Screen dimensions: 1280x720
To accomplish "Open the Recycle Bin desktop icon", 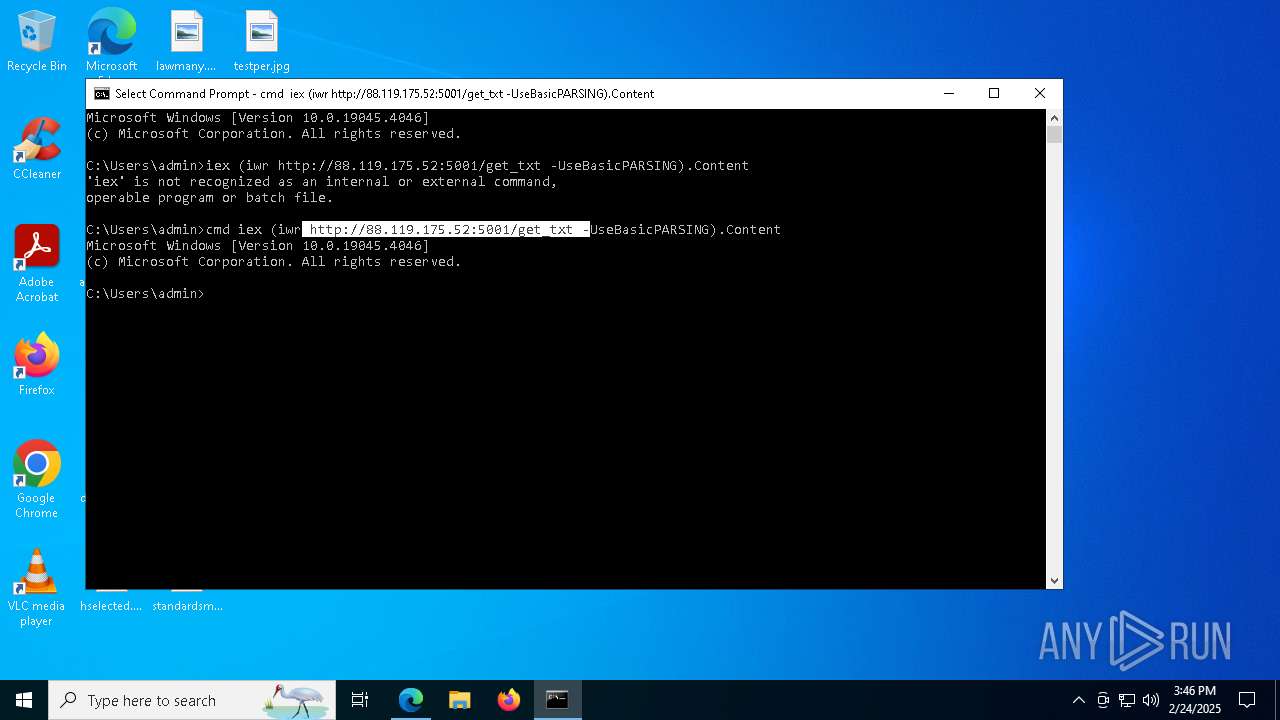I will (x=37, y=42).
